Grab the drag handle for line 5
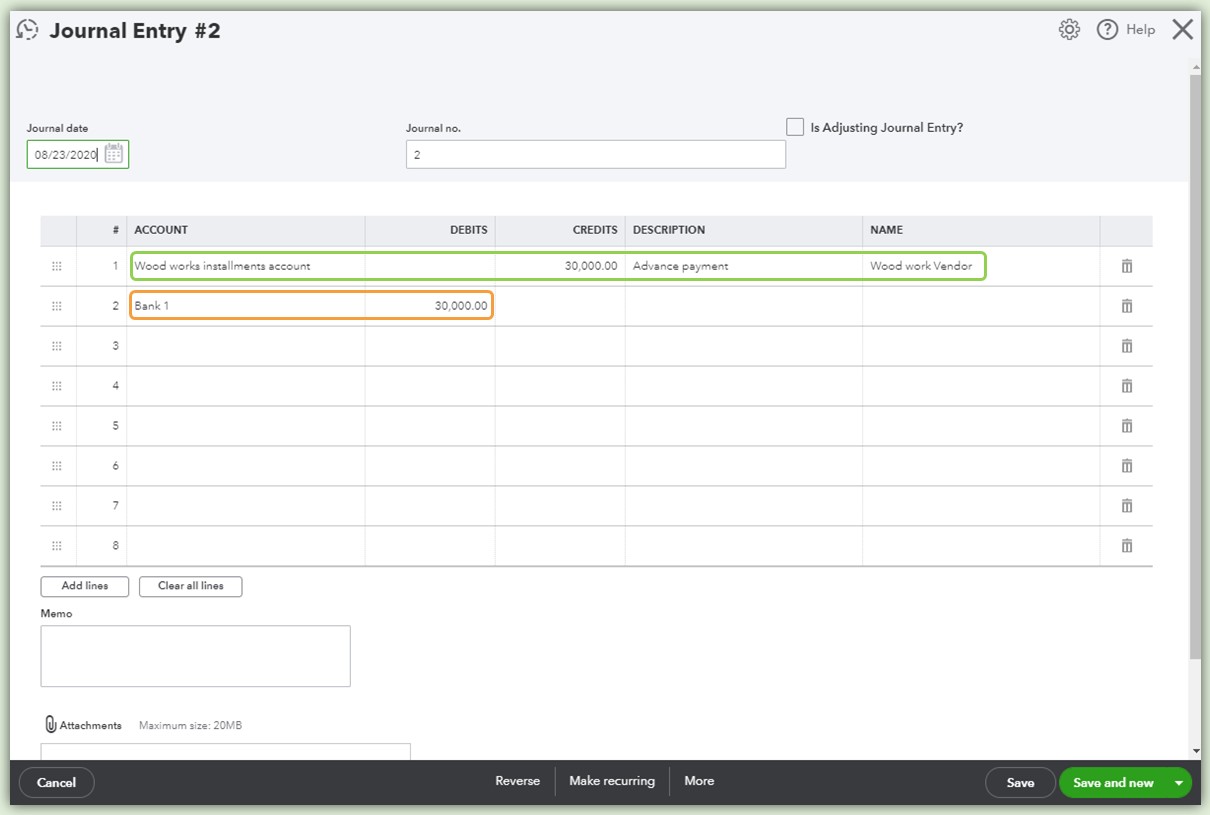The width and height of the screenshot is (1210, 815). (x=57, y=426)
